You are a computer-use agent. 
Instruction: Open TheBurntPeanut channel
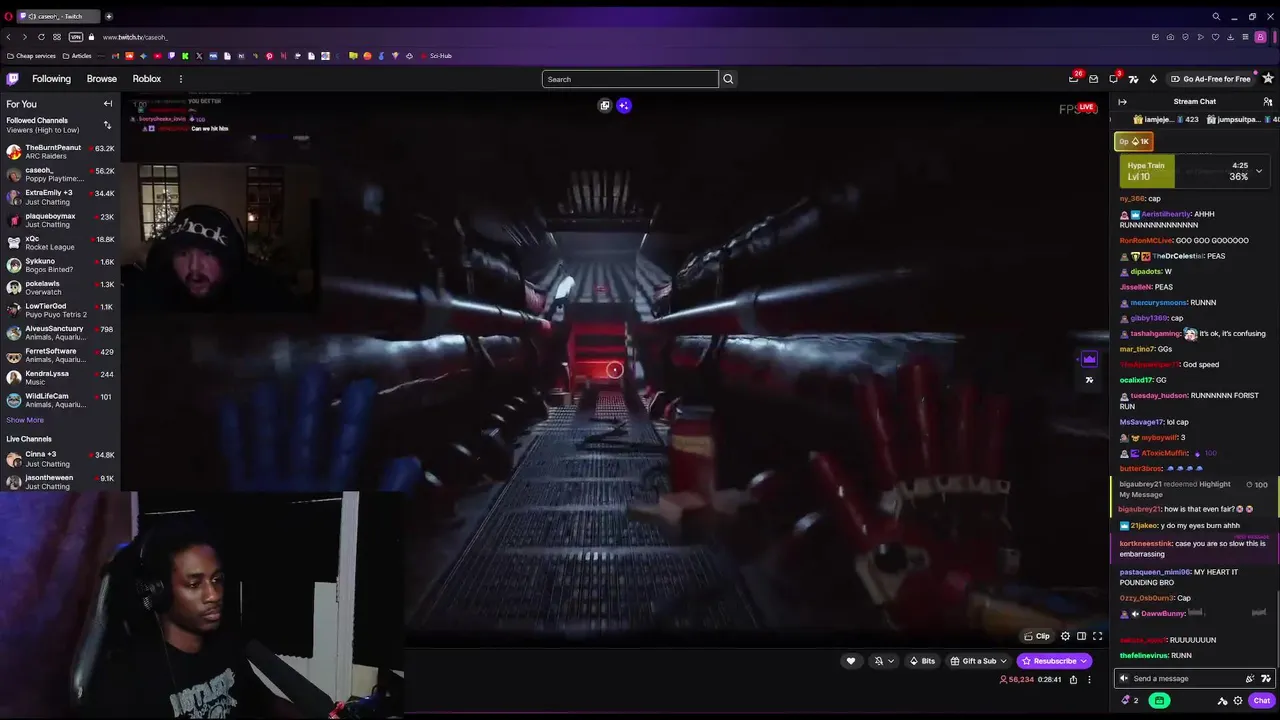pos(60,152)
